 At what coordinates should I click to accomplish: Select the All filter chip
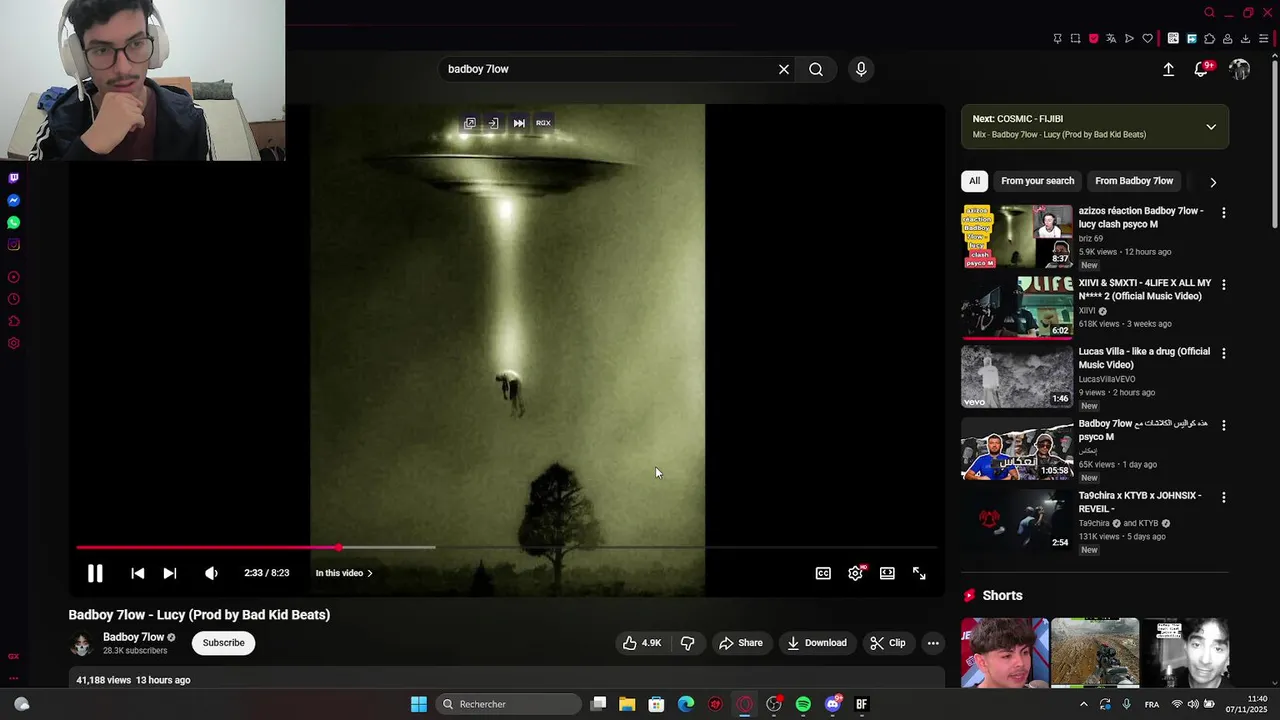(974, 181)
